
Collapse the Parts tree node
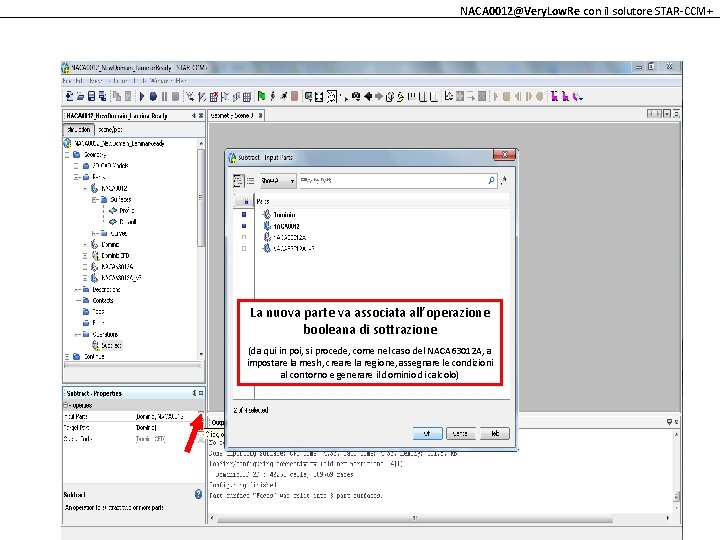(76, 177)
